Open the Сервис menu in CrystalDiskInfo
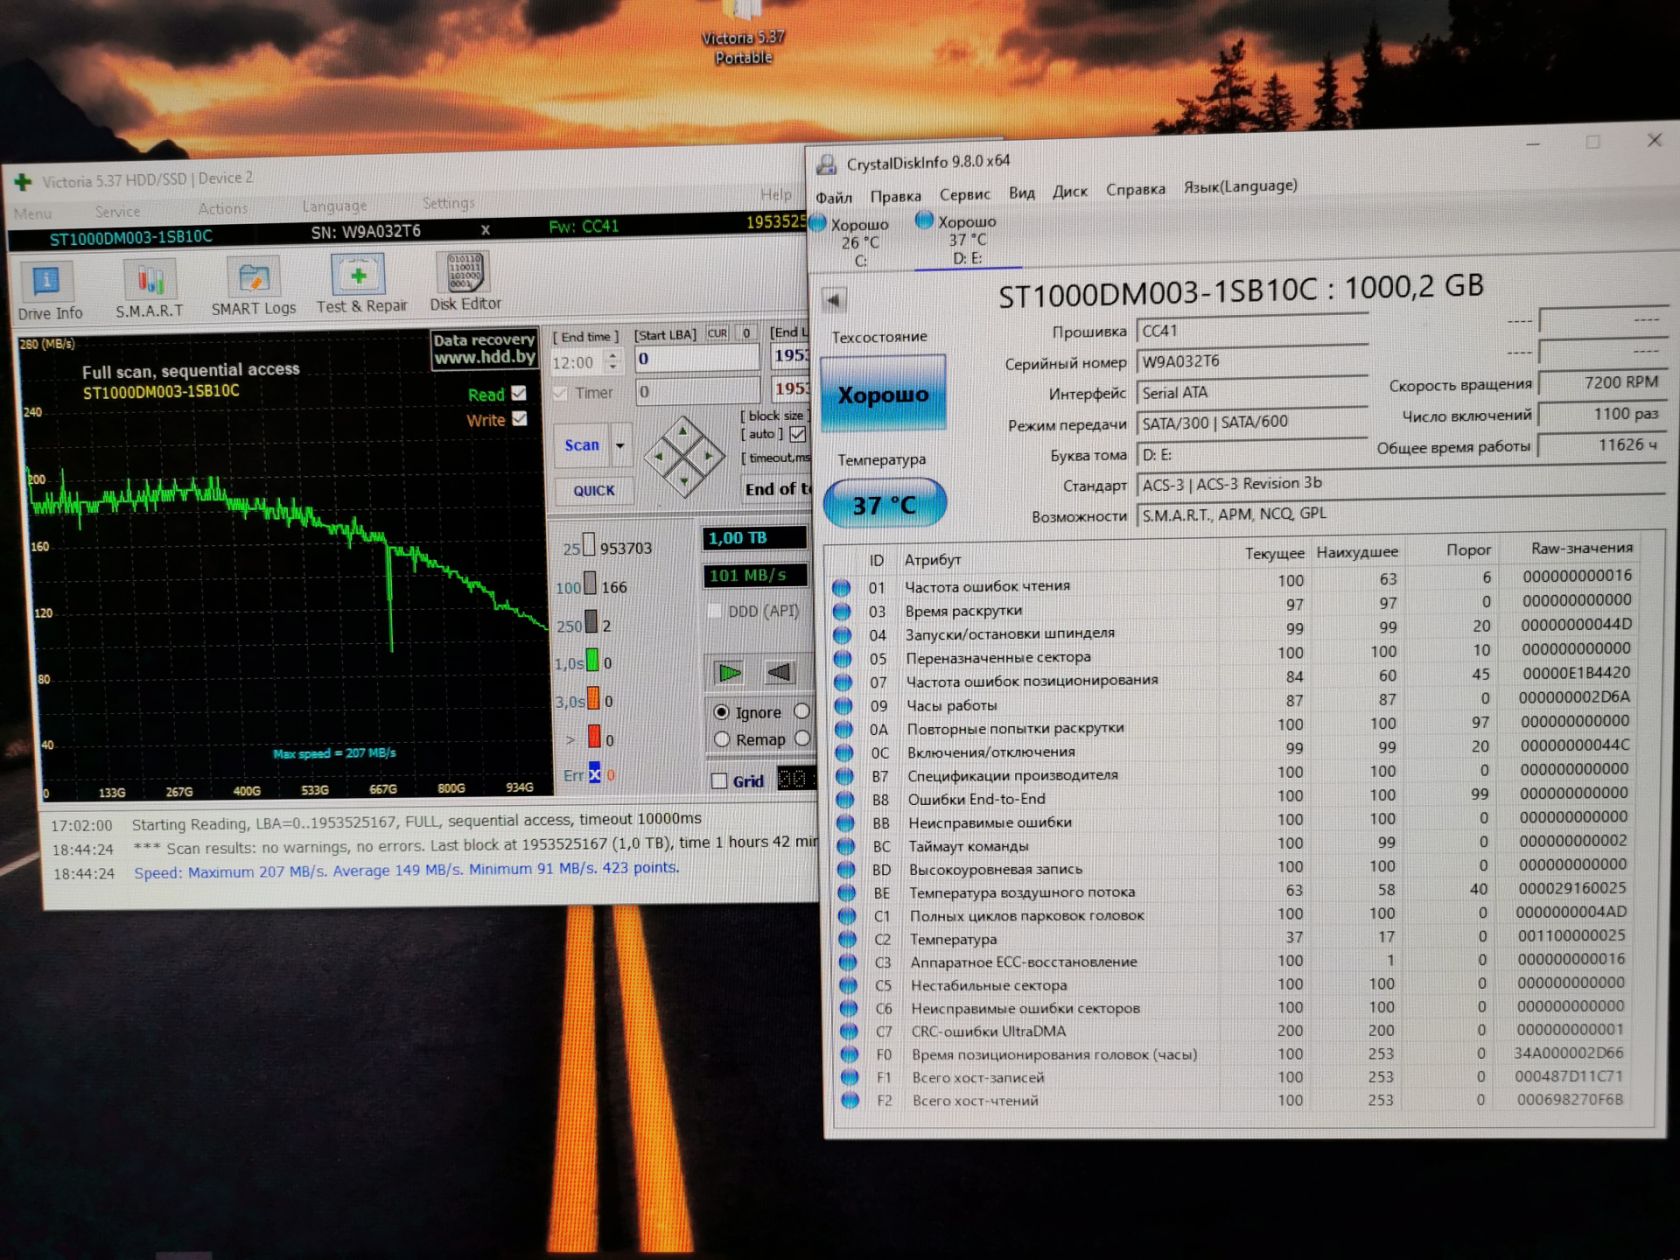This screenshot has height=1260, width=1680. 964,194
